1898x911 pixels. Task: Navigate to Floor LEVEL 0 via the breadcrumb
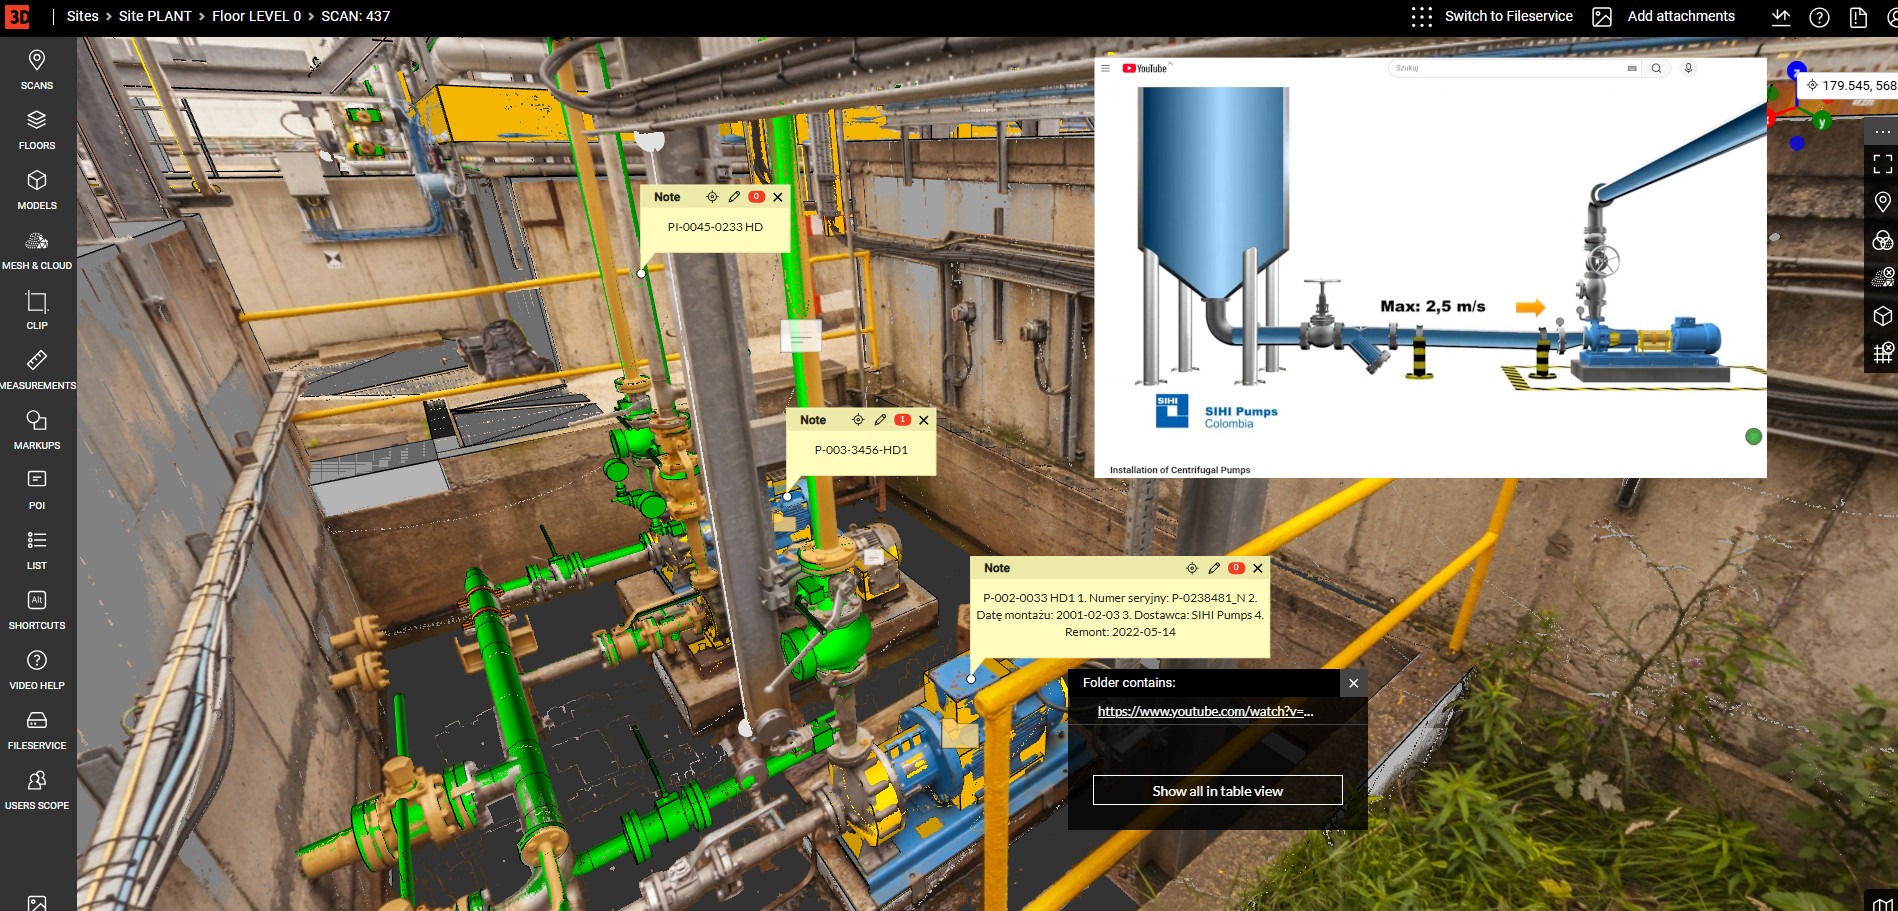tap(256, 16)
